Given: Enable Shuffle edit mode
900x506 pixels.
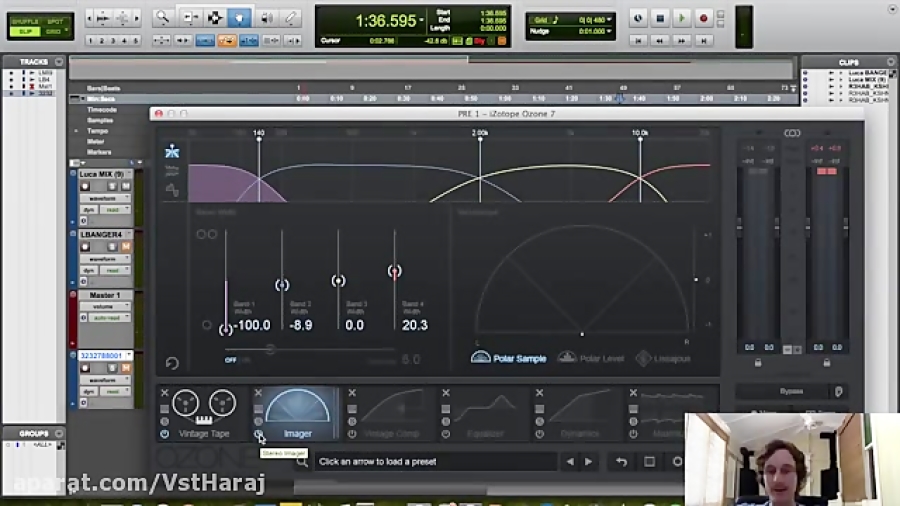Looking at the screenshot, I should (x=25, y=21).
